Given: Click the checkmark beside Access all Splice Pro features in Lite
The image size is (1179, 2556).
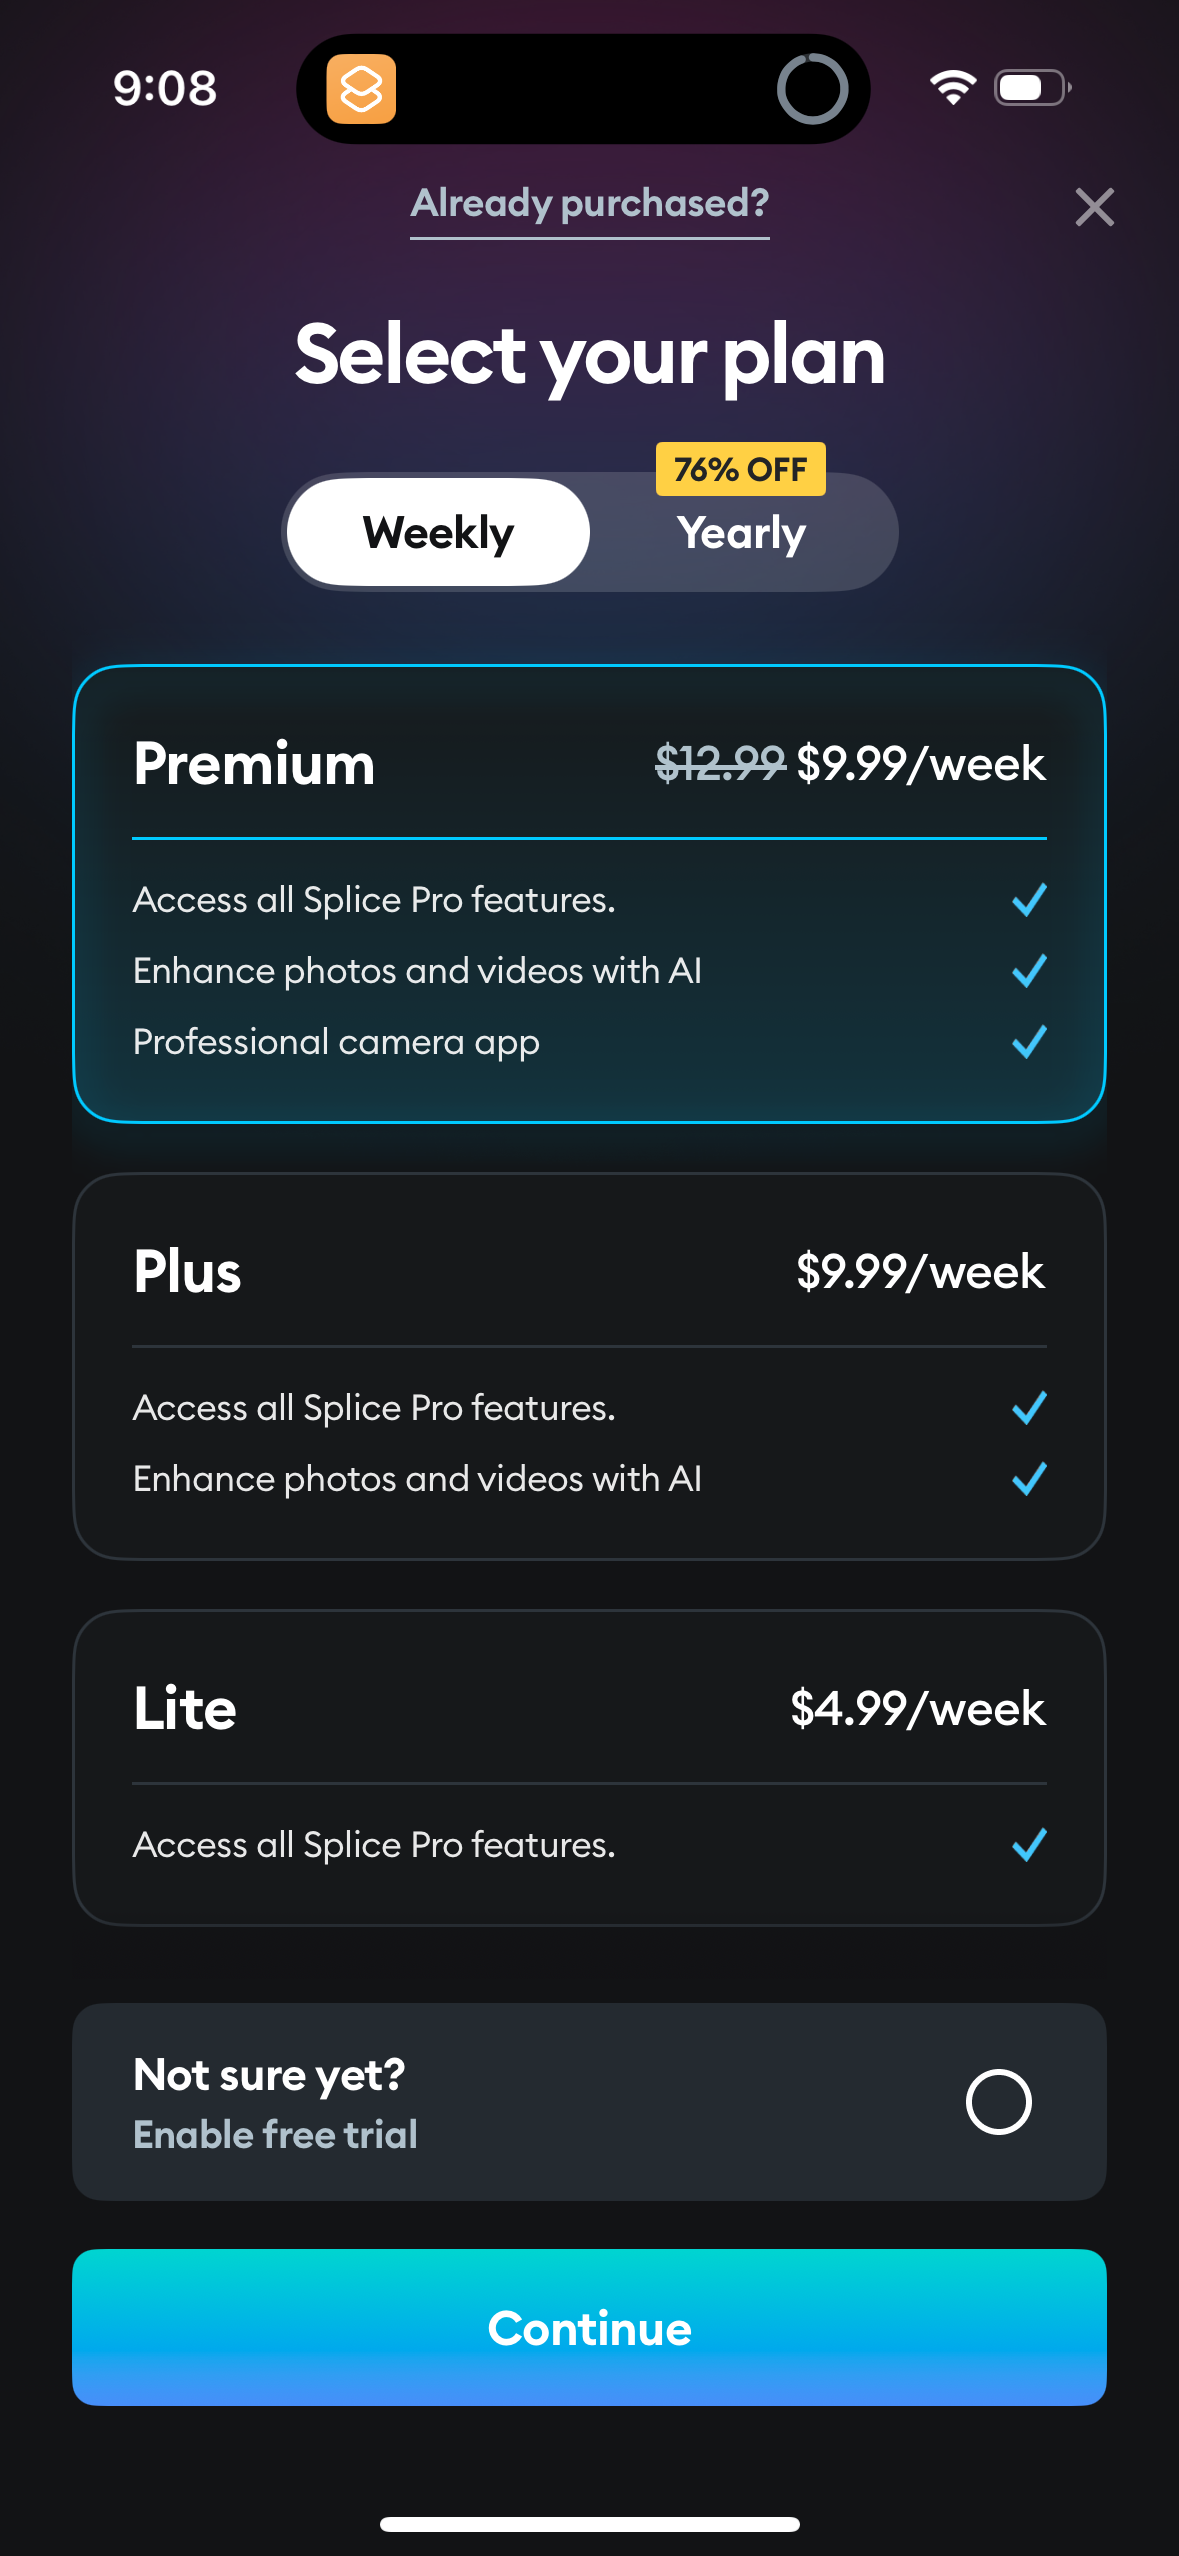Looking at the screenshot, I should click(1028, 1847).
